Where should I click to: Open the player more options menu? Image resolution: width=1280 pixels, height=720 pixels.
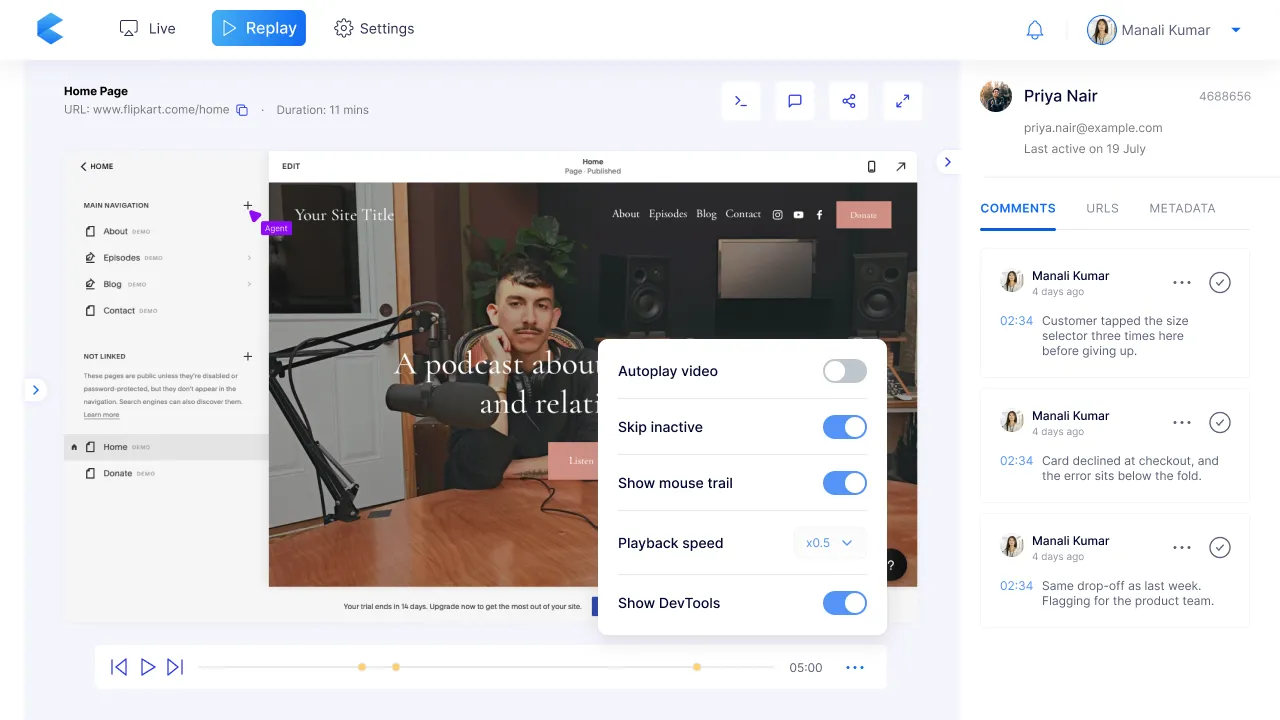click(x=855, y=668)
